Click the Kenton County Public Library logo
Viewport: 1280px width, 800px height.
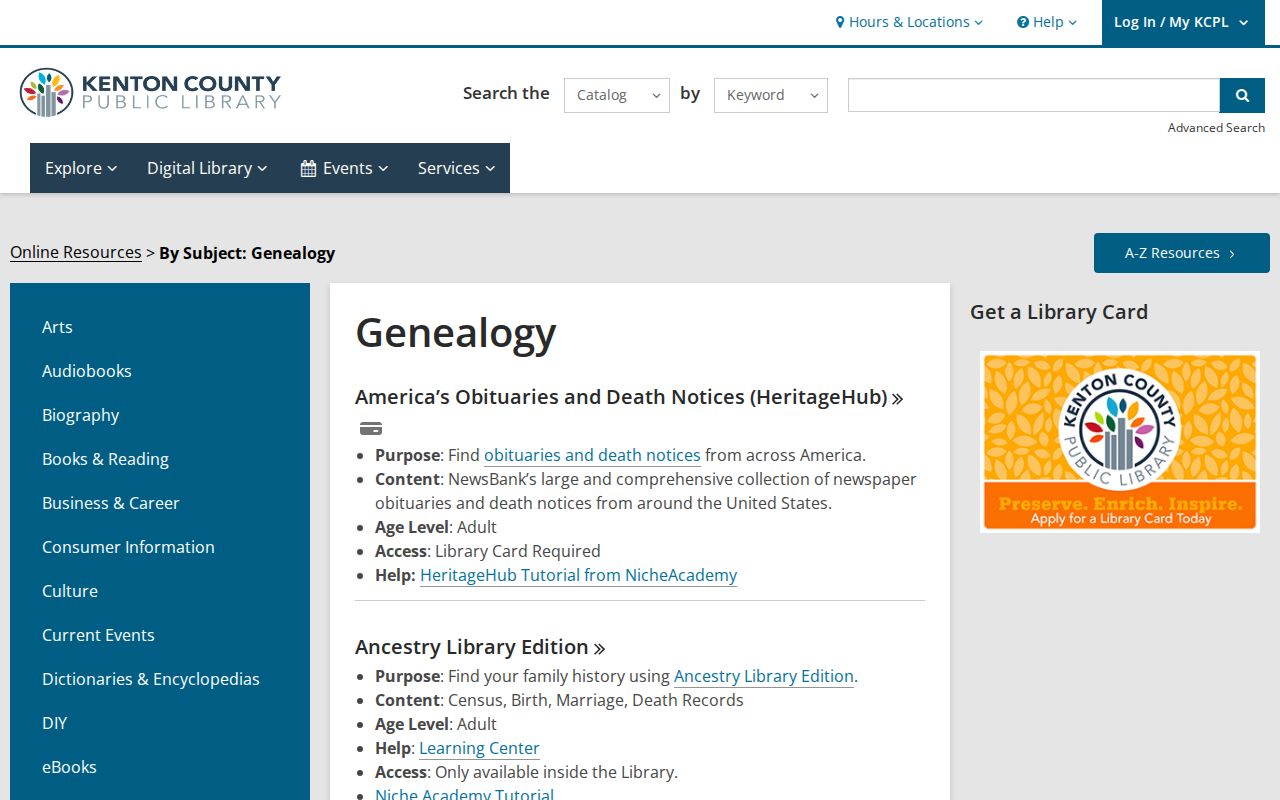click(x=150, y=93)
